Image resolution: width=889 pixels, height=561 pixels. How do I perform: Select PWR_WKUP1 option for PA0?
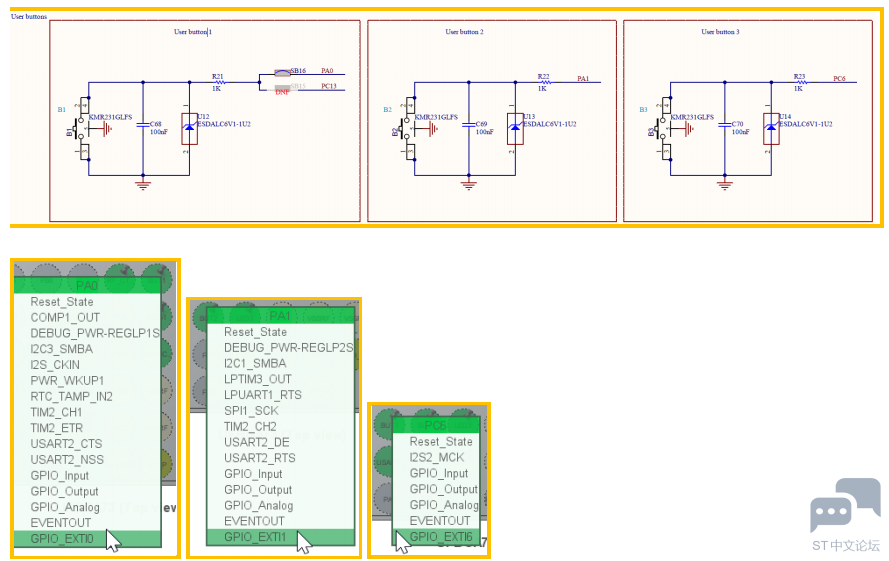pos(67,381)
